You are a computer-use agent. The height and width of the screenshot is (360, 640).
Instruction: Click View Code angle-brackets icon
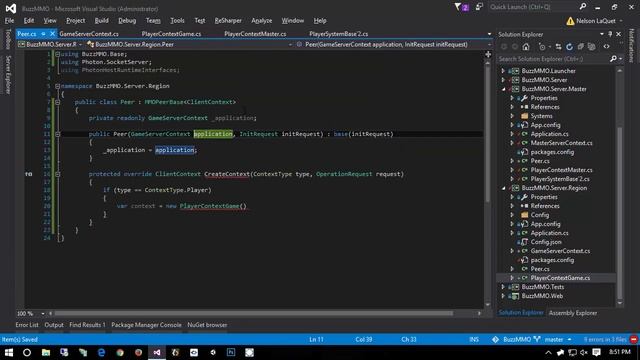coord(607,47)
